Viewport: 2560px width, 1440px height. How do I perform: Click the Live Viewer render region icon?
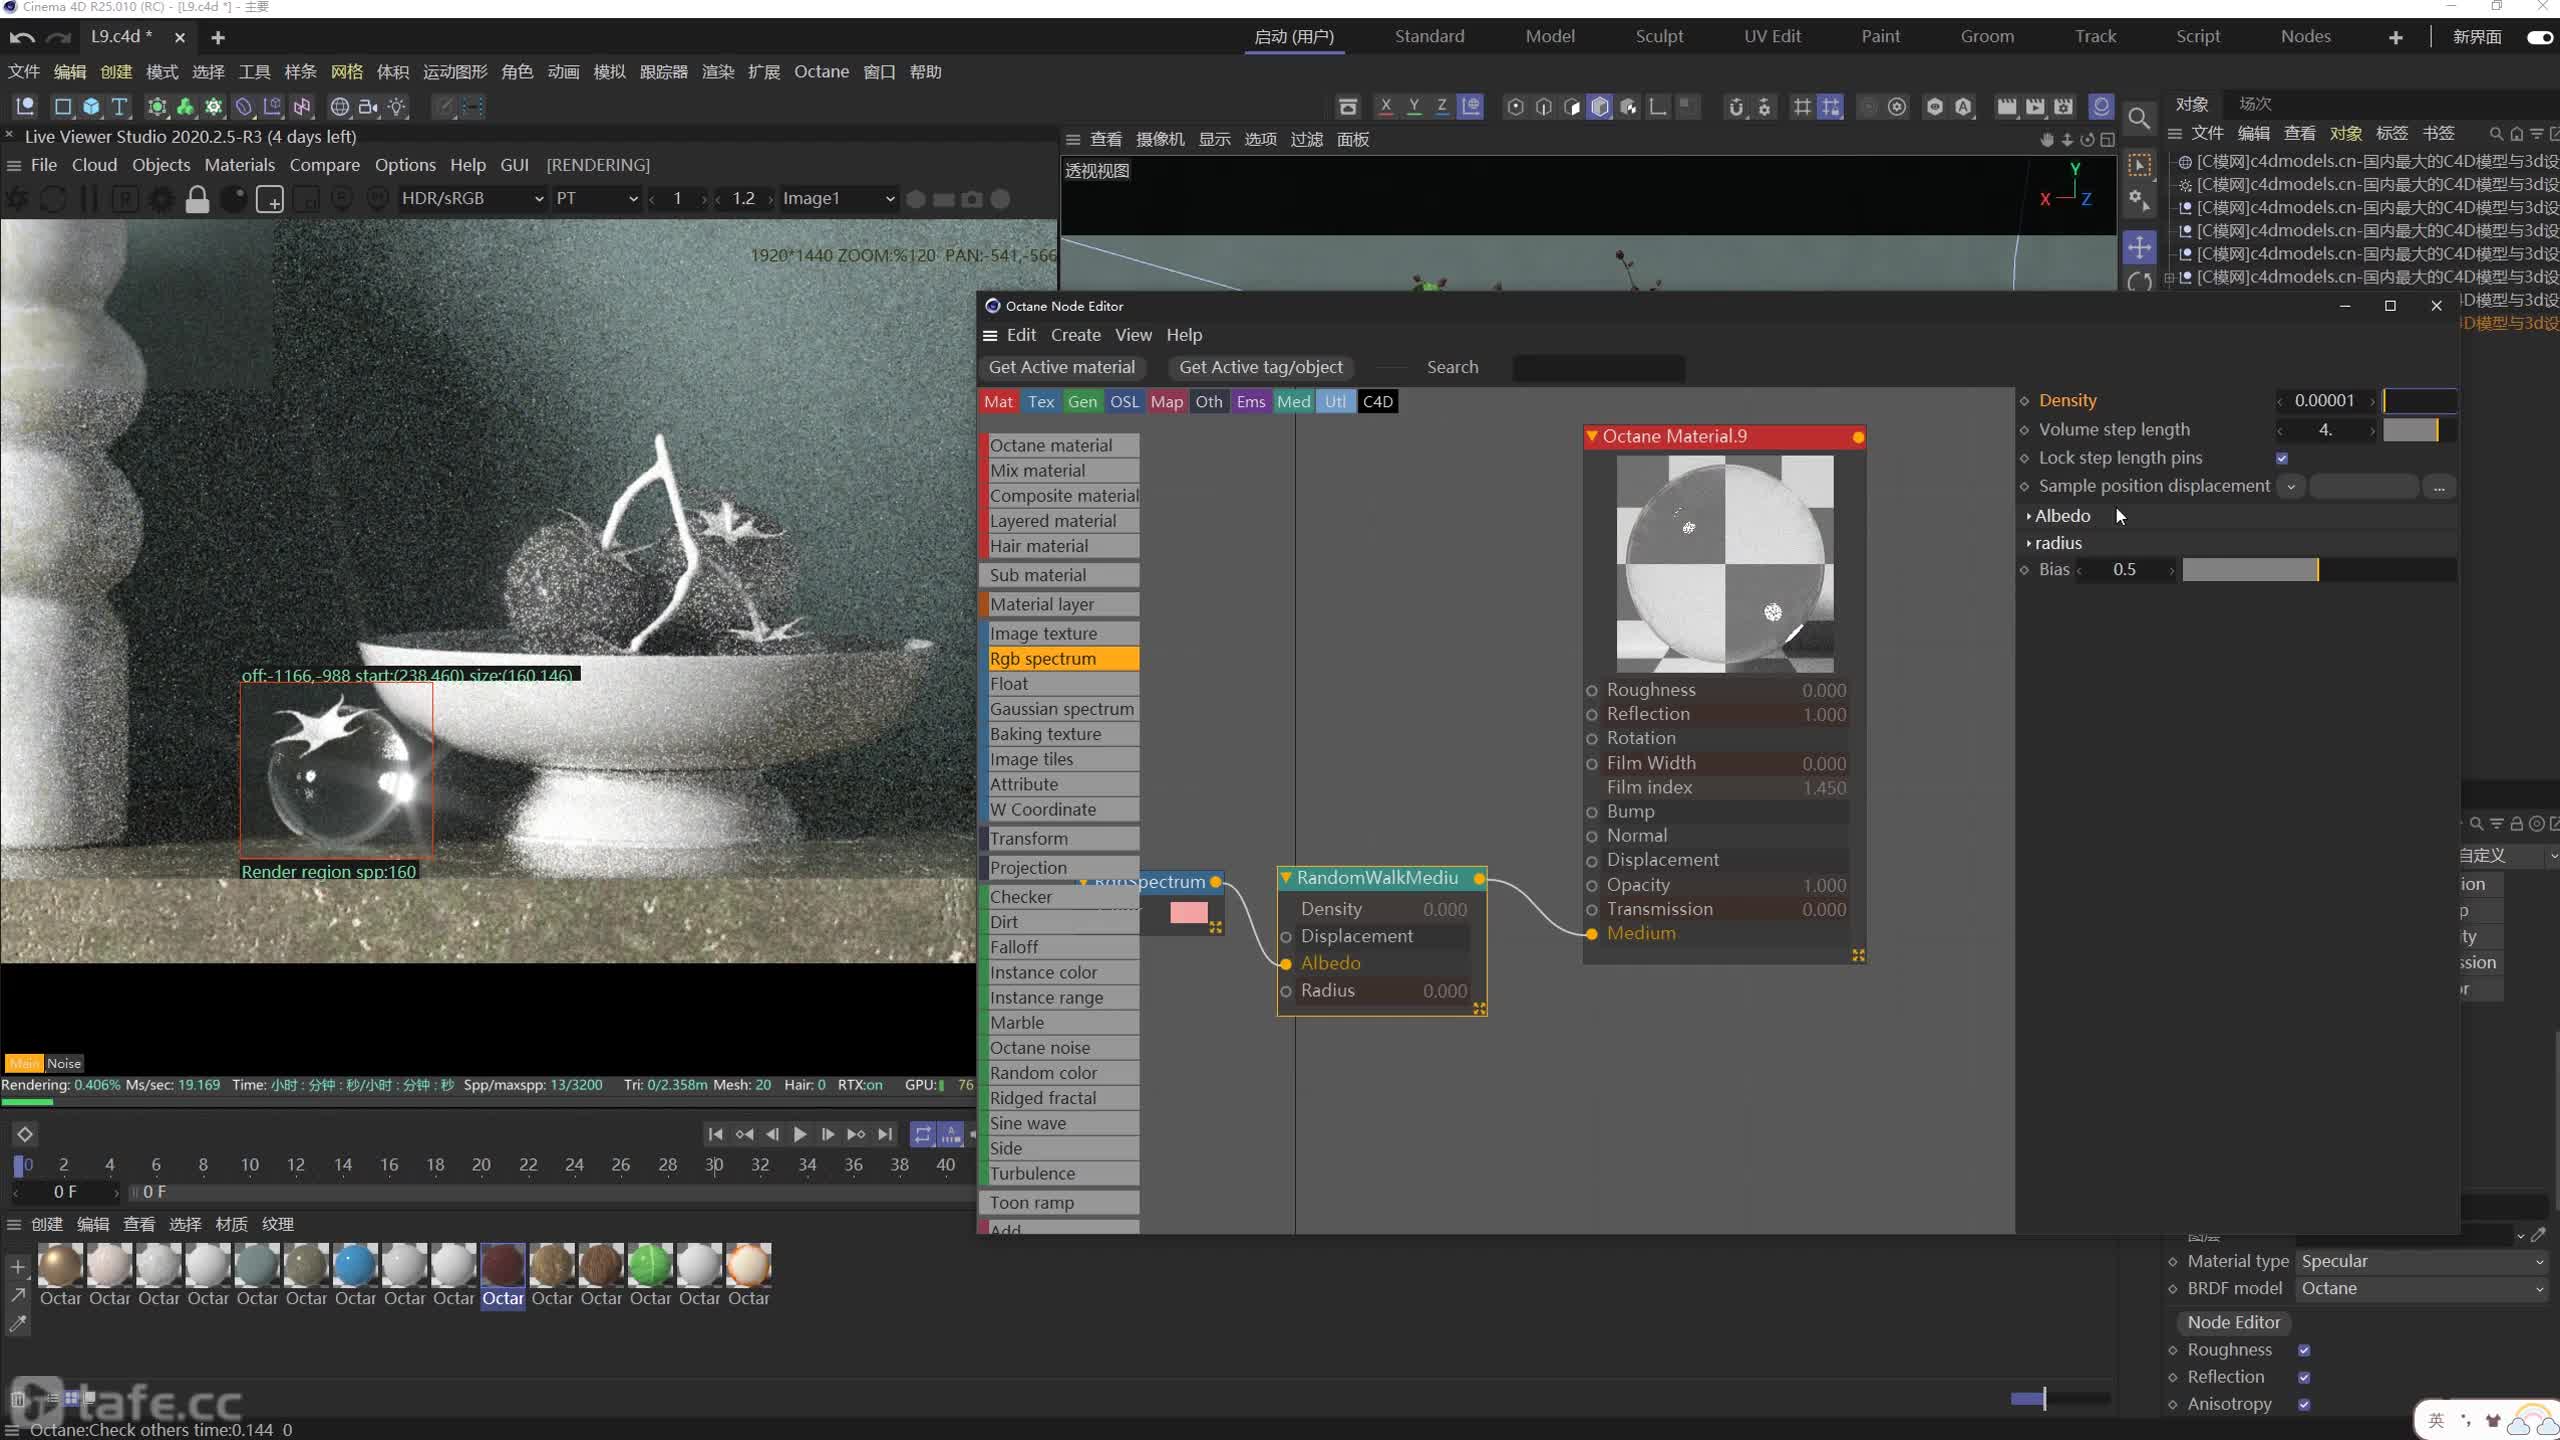tap(269, 199)
